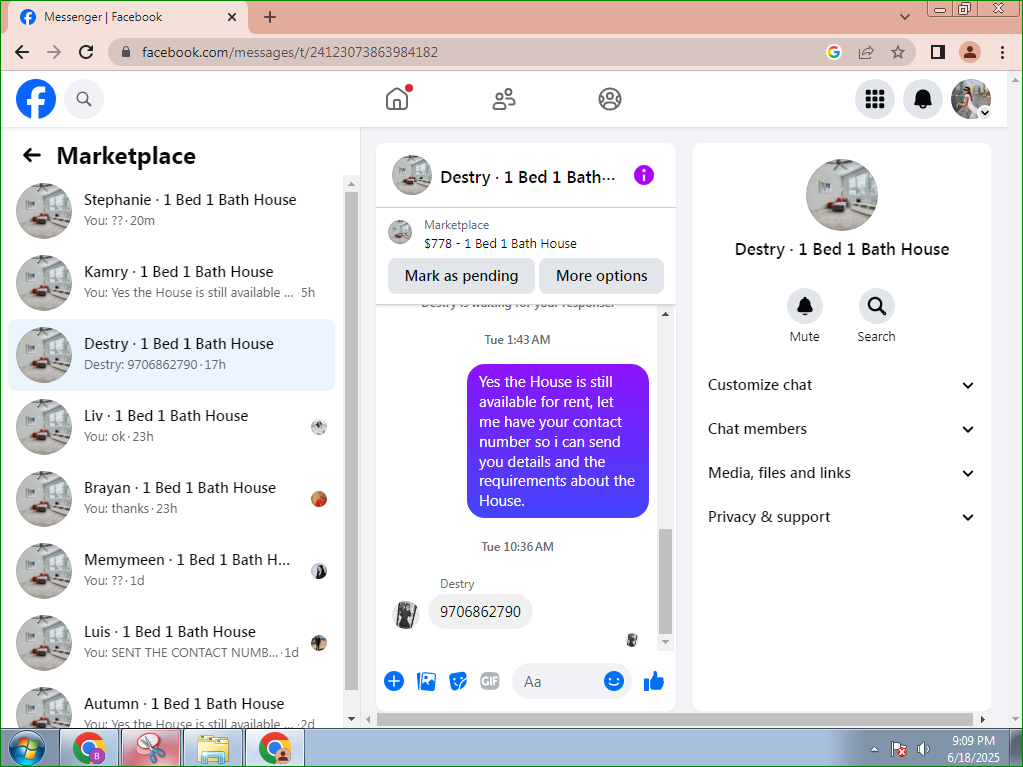Viewport: 1023px width, 767px height.
Task: Click the address bar URL
Action: click(290, 52)
